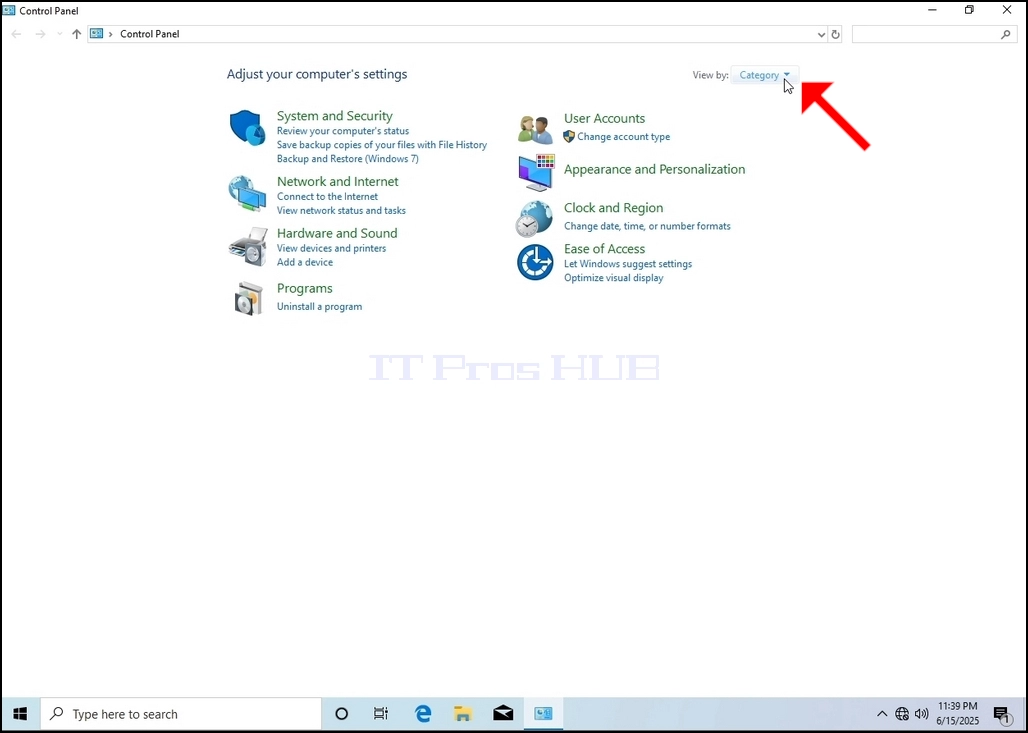Click Review your computer's status
Viewport: 1028px width, 733px height.
(x=343, y=131)
